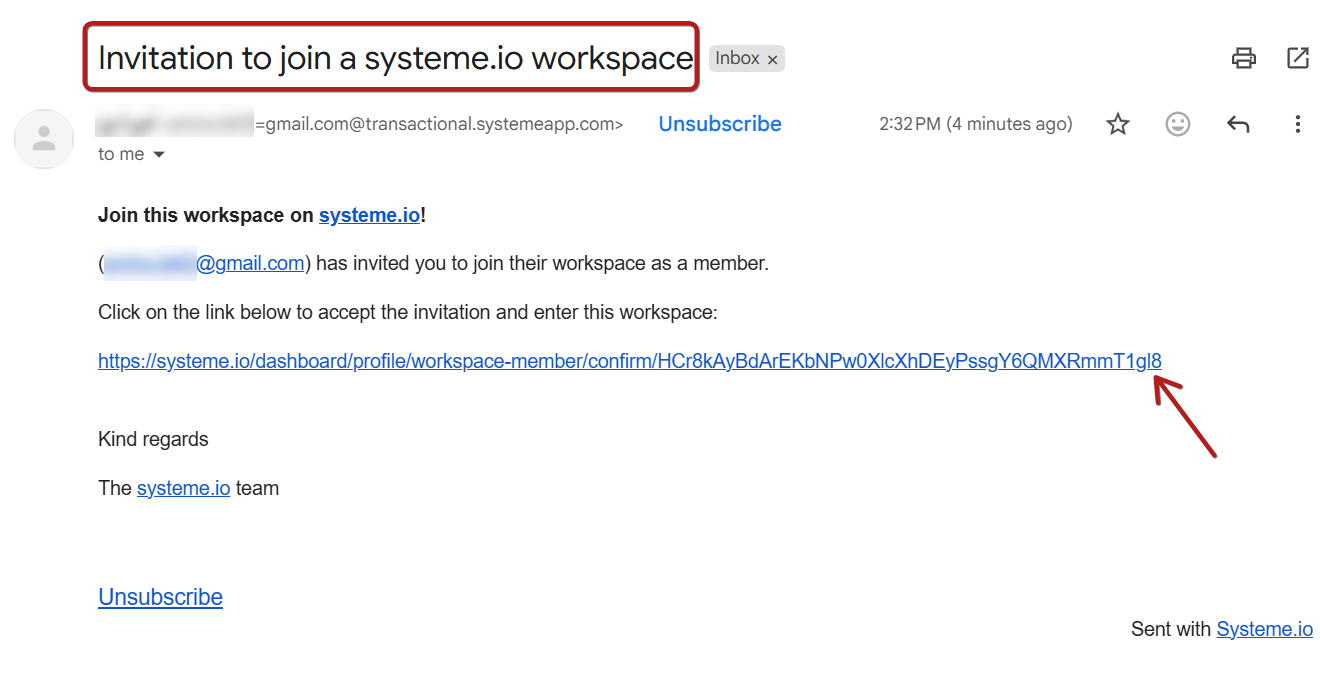The image size is (1320, 673).
Task: Reply using the arrow icon
Action: [1238, 124]
